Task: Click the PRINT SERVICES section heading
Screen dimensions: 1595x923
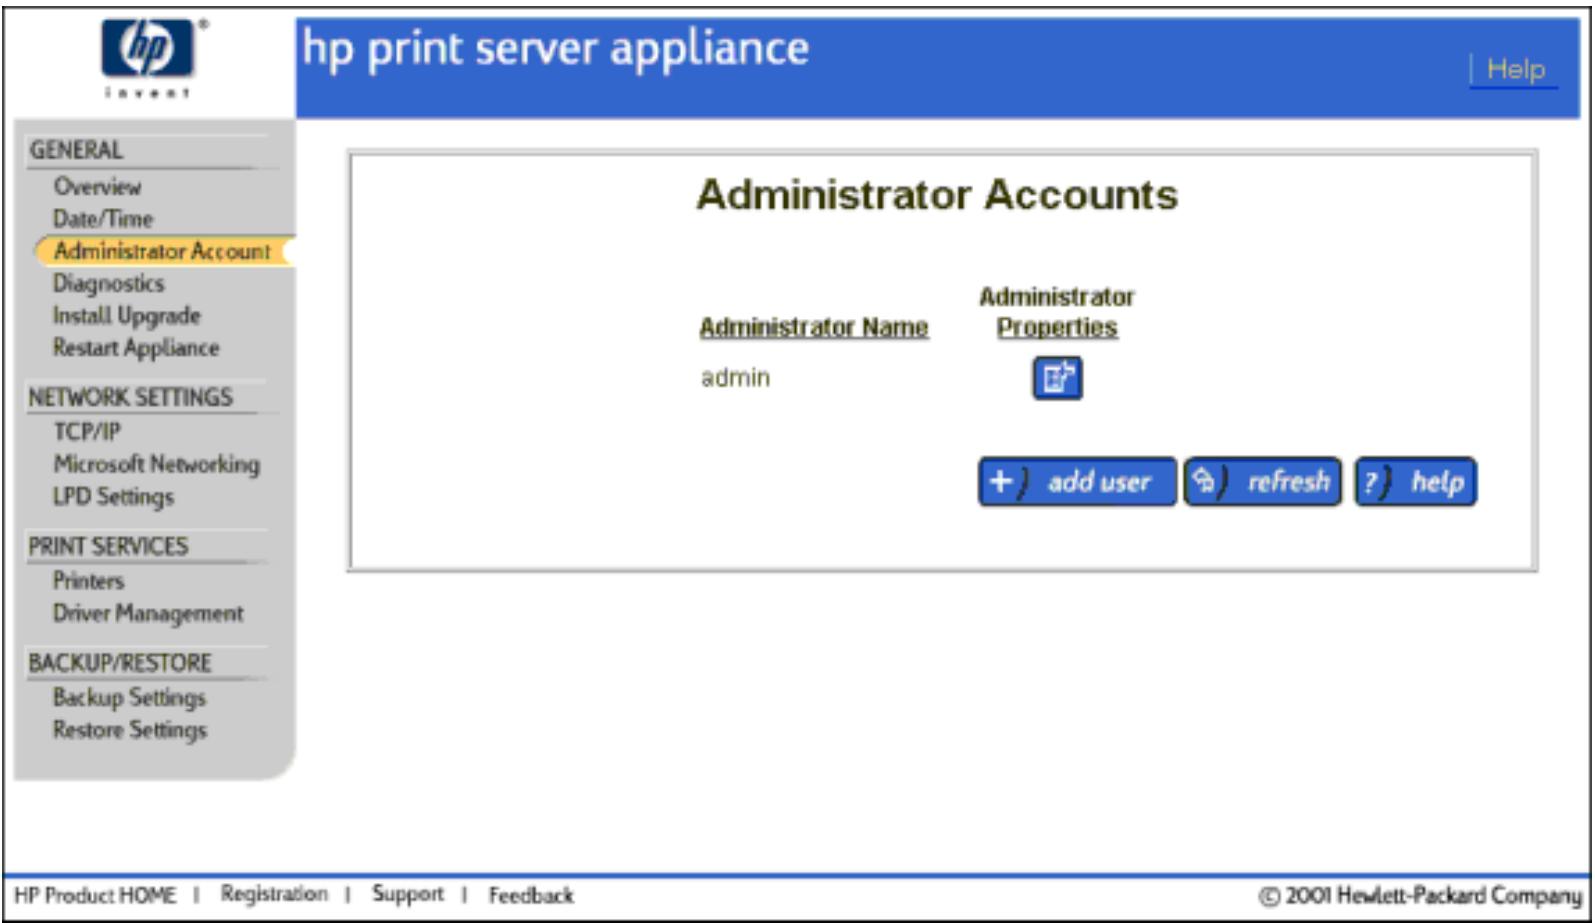Action: [108, 546]
